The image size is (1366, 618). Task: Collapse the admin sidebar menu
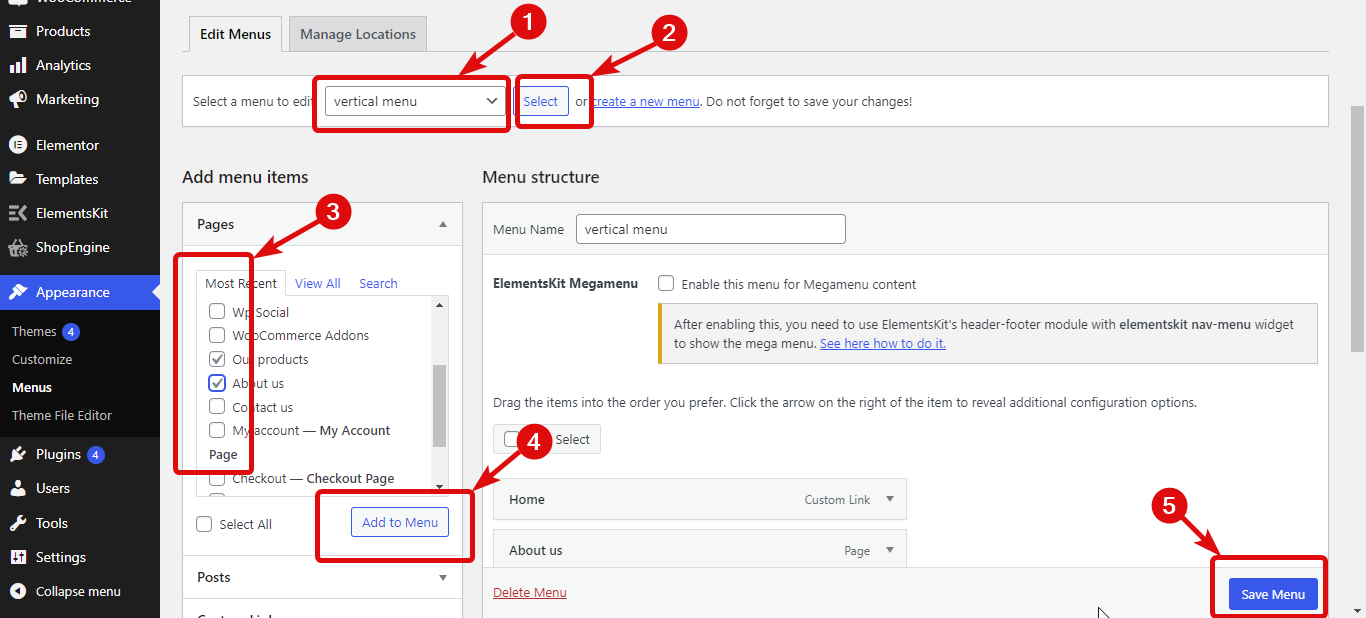pos(72,590)
